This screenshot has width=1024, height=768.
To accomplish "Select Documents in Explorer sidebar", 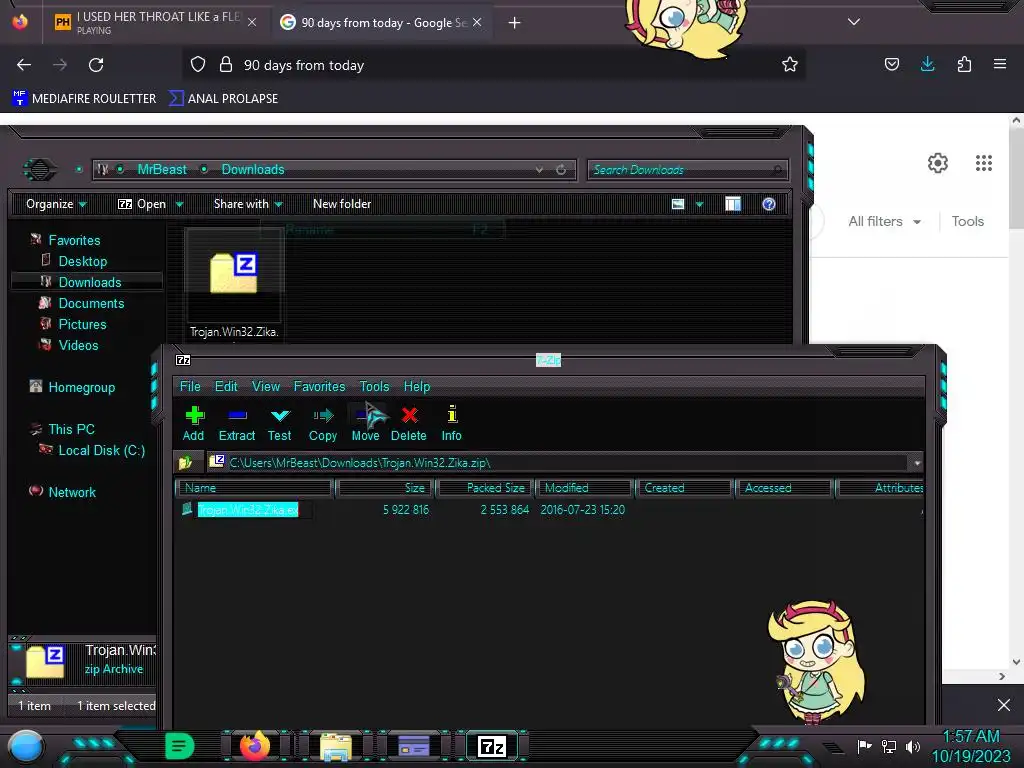I will pyautogui.click(x=91, y=303).
